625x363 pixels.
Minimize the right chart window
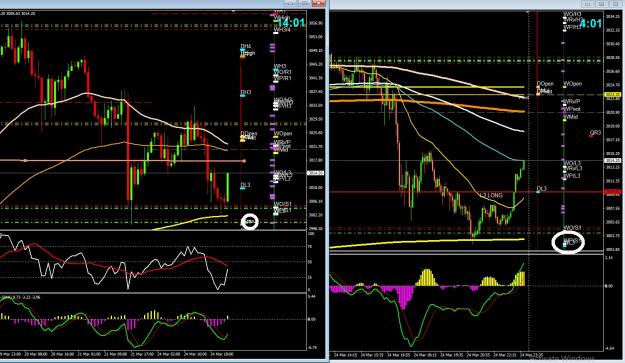(587, 4)
